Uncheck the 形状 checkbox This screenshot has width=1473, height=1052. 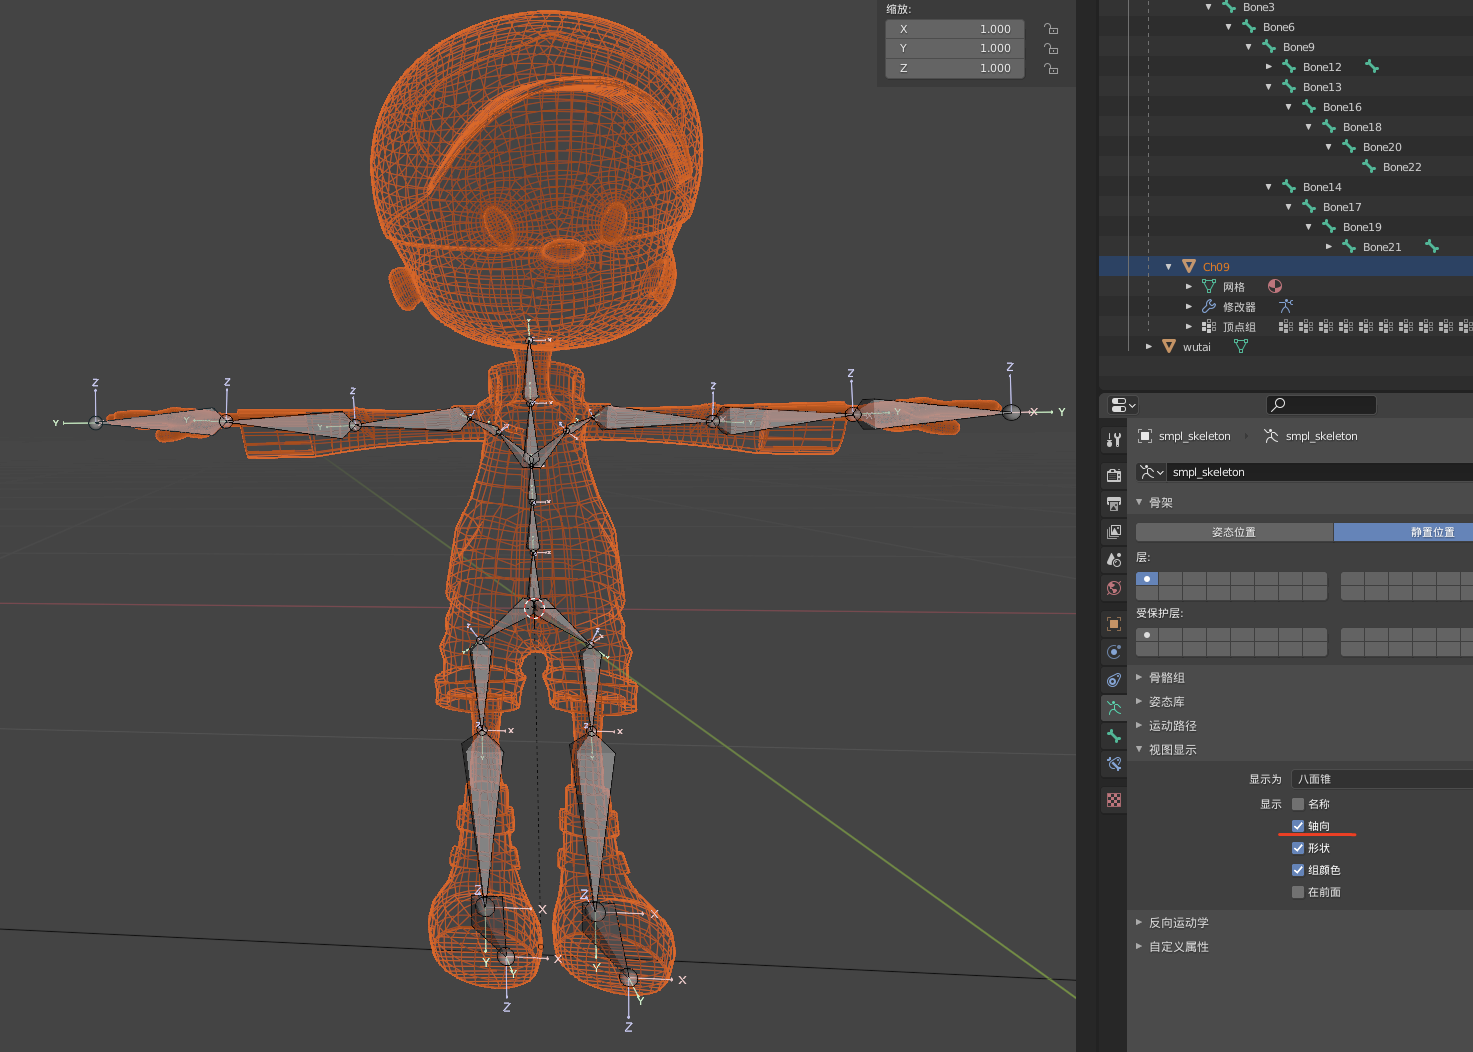pyautogui.click(x=1297, y=847)
